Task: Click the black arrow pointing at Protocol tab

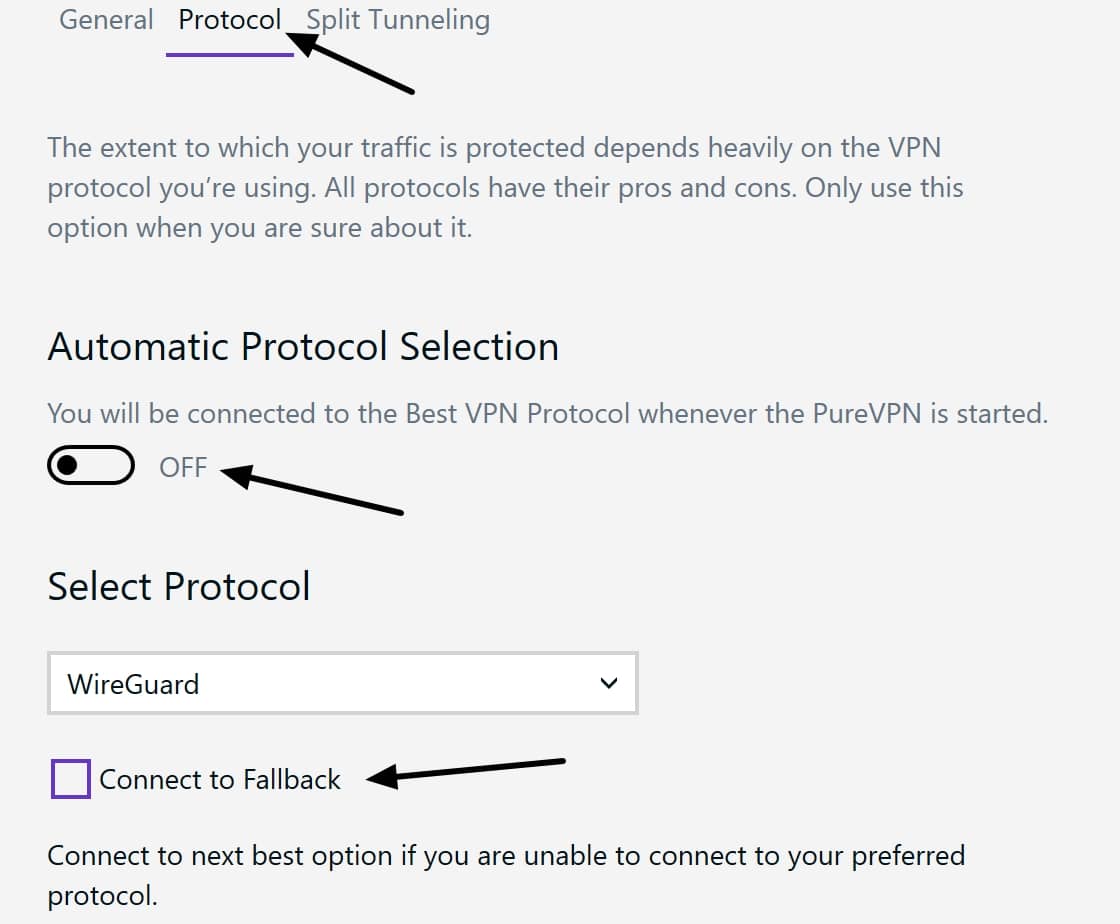Action: tap(349, 62)
